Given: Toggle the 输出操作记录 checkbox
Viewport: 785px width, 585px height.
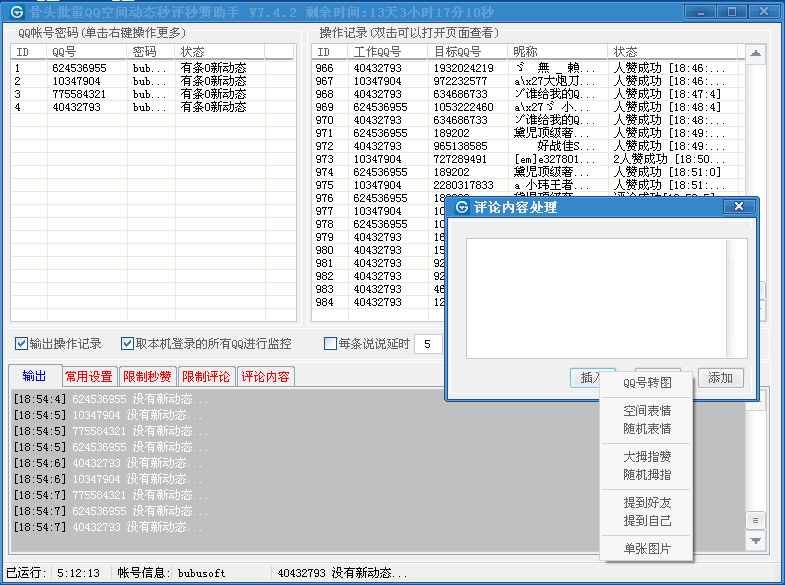Looking at the screenshot, I should coord(22,344).
